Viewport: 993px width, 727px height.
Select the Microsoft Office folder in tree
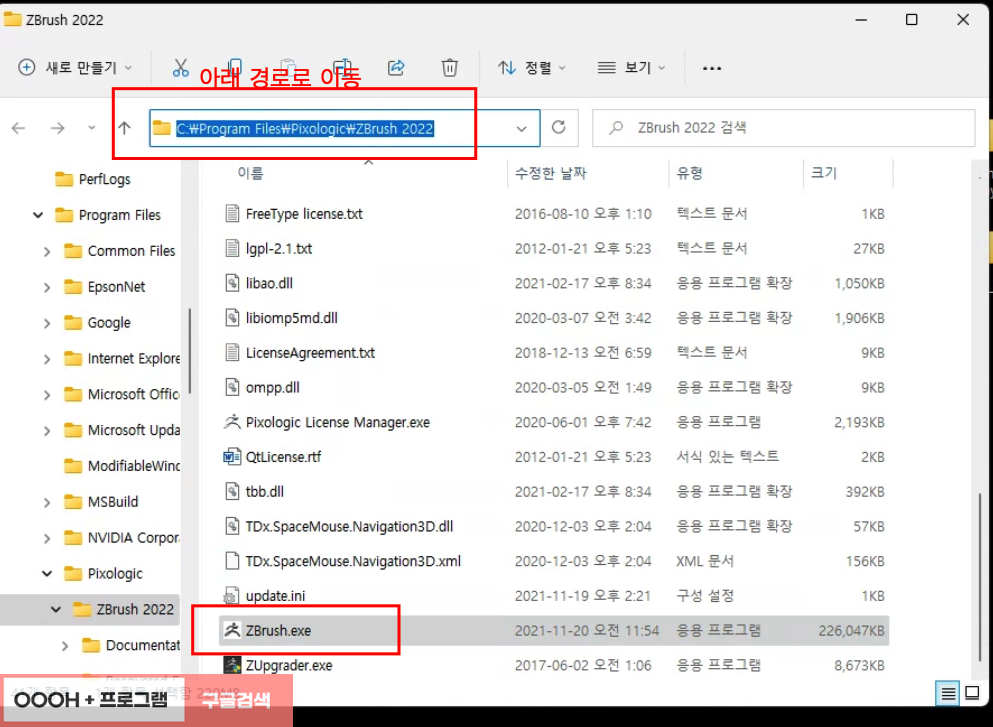click(x=122, y=395)
